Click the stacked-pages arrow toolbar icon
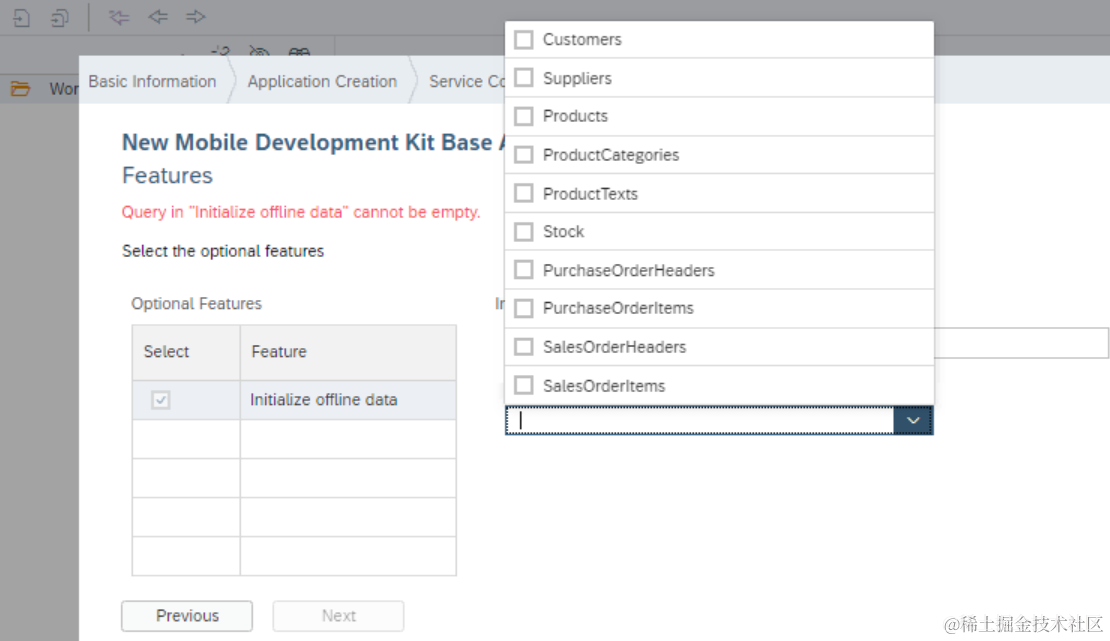The width and height of the screenshot is (1110, 641). pyautogui.click(x=61, y=17)
